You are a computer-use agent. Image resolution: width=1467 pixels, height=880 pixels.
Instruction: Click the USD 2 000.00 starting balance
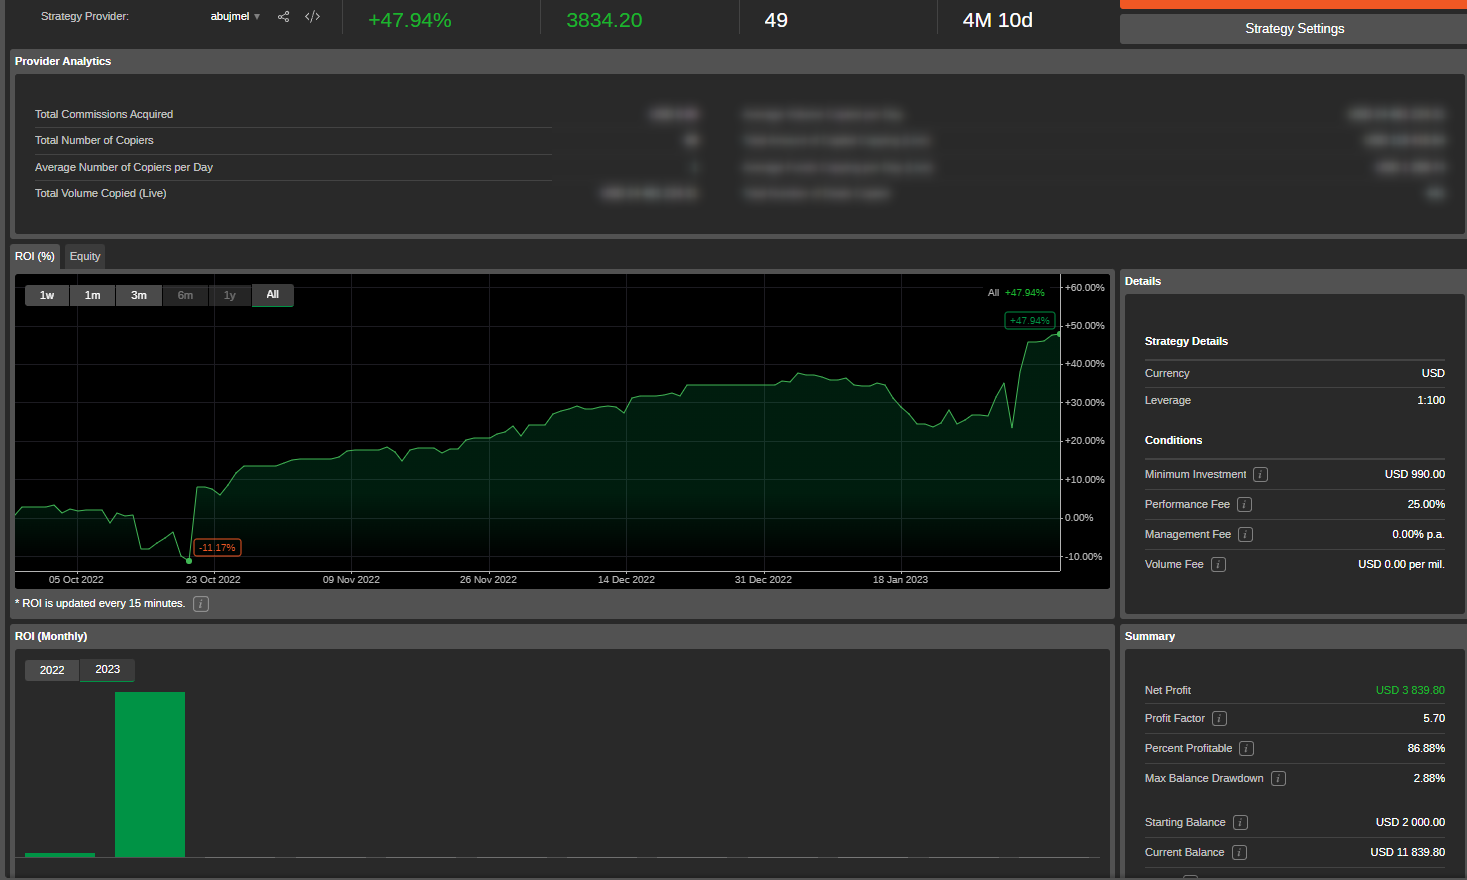1410,823
